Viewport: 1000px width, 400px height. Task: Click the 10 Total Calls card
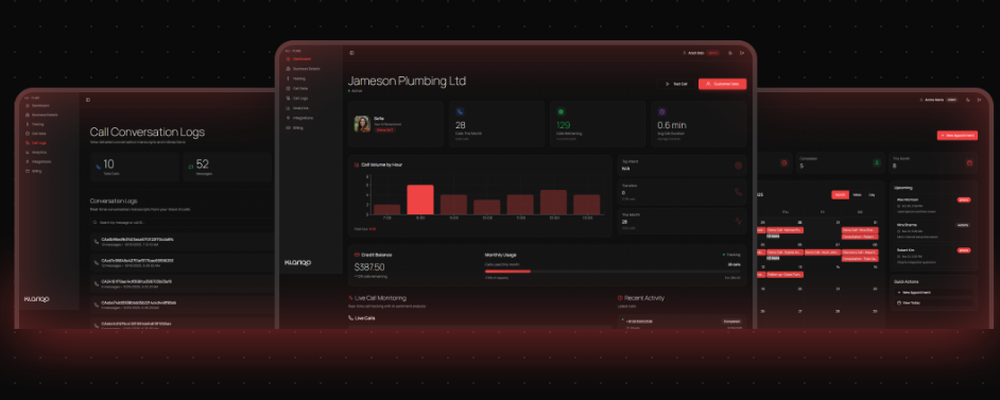point(135,167)
